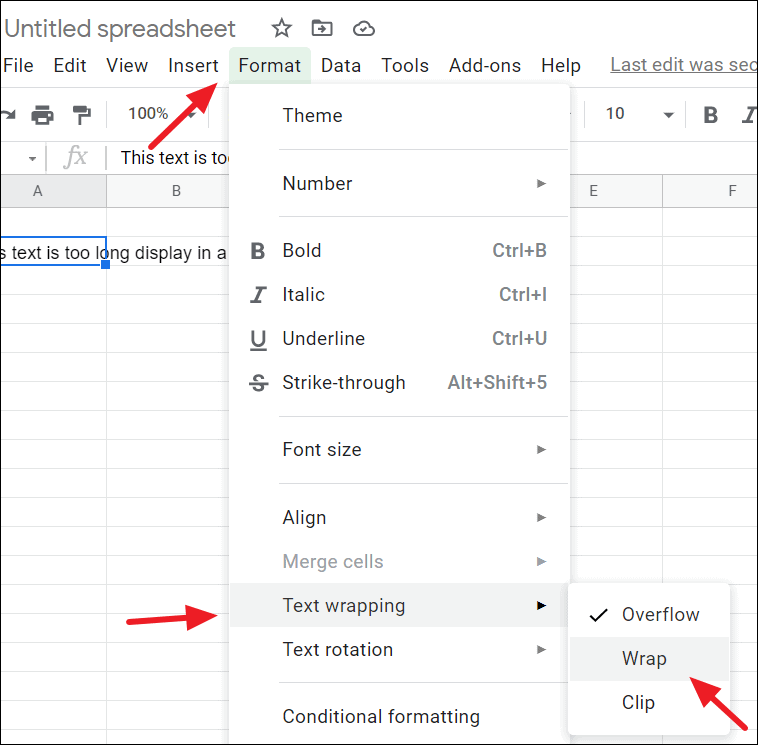The width and height of the screenshot is (758, 745).
Task: Select Theme from the Format menu
Action: (399, 116)
